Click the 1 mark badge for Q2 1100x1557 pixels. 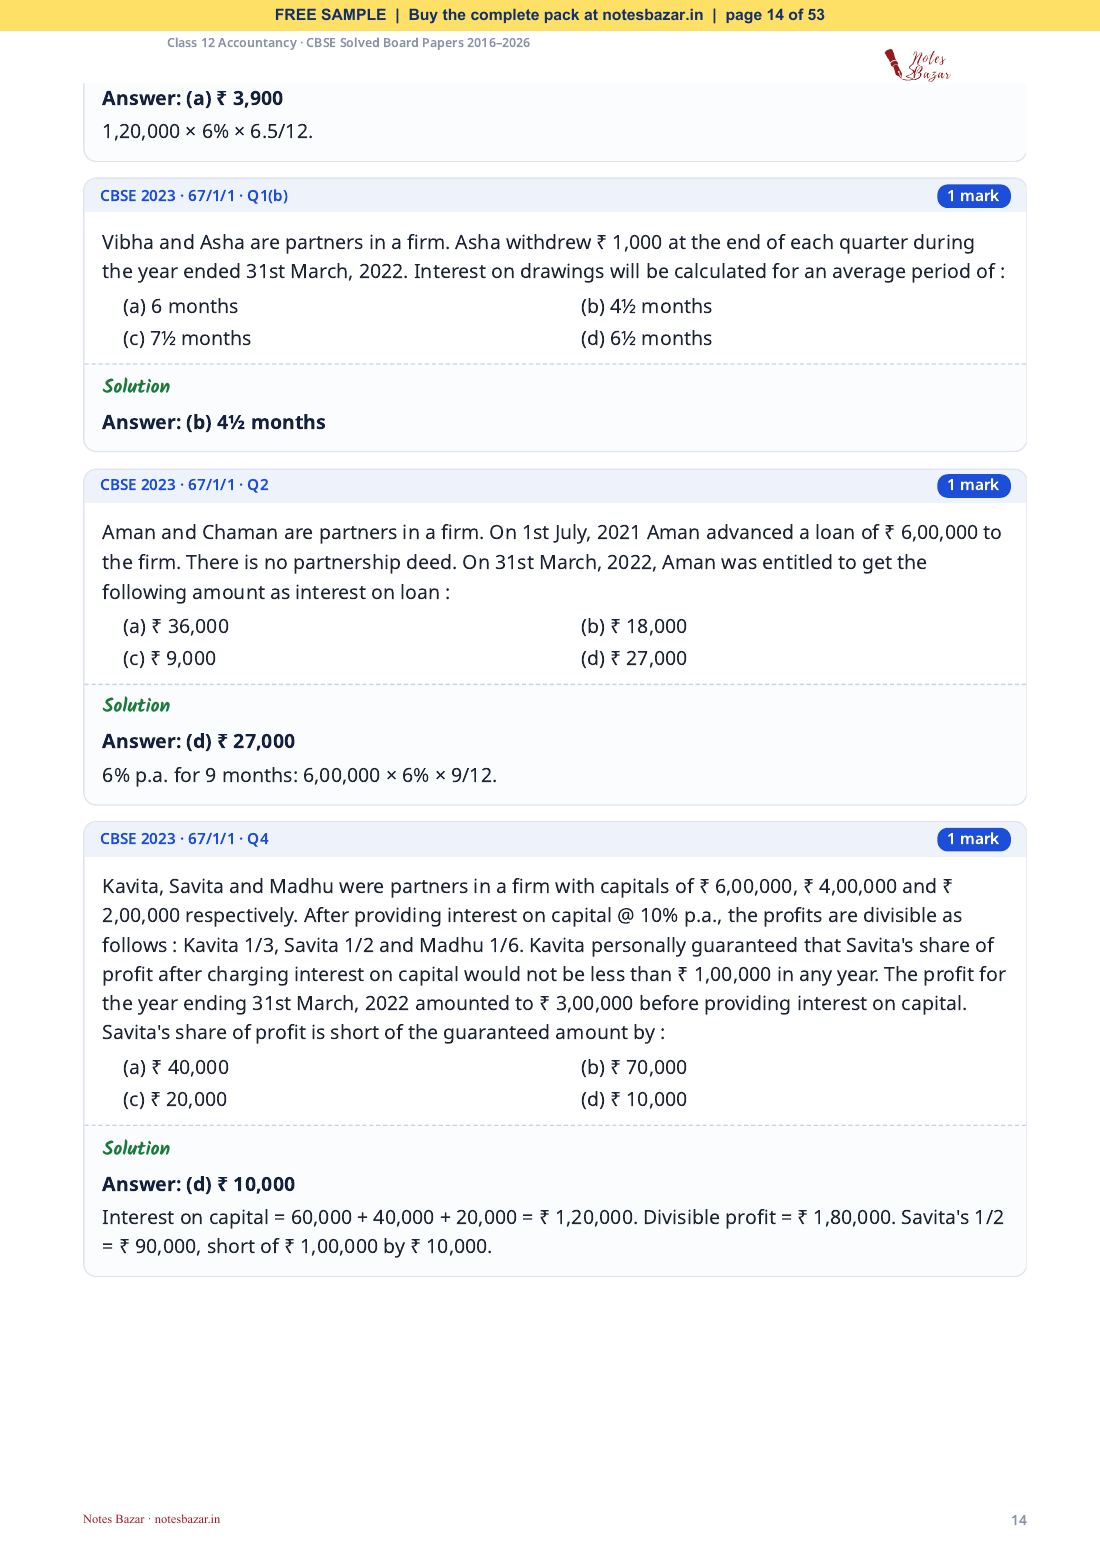coord(973,485)
